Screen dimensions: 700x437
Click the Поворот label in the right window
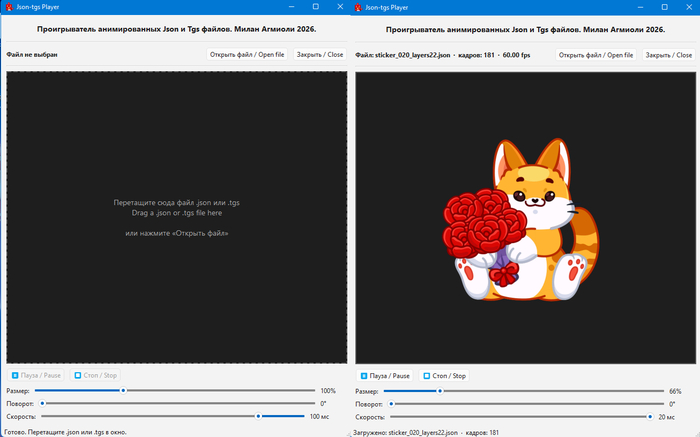click(x=369, y=404)
